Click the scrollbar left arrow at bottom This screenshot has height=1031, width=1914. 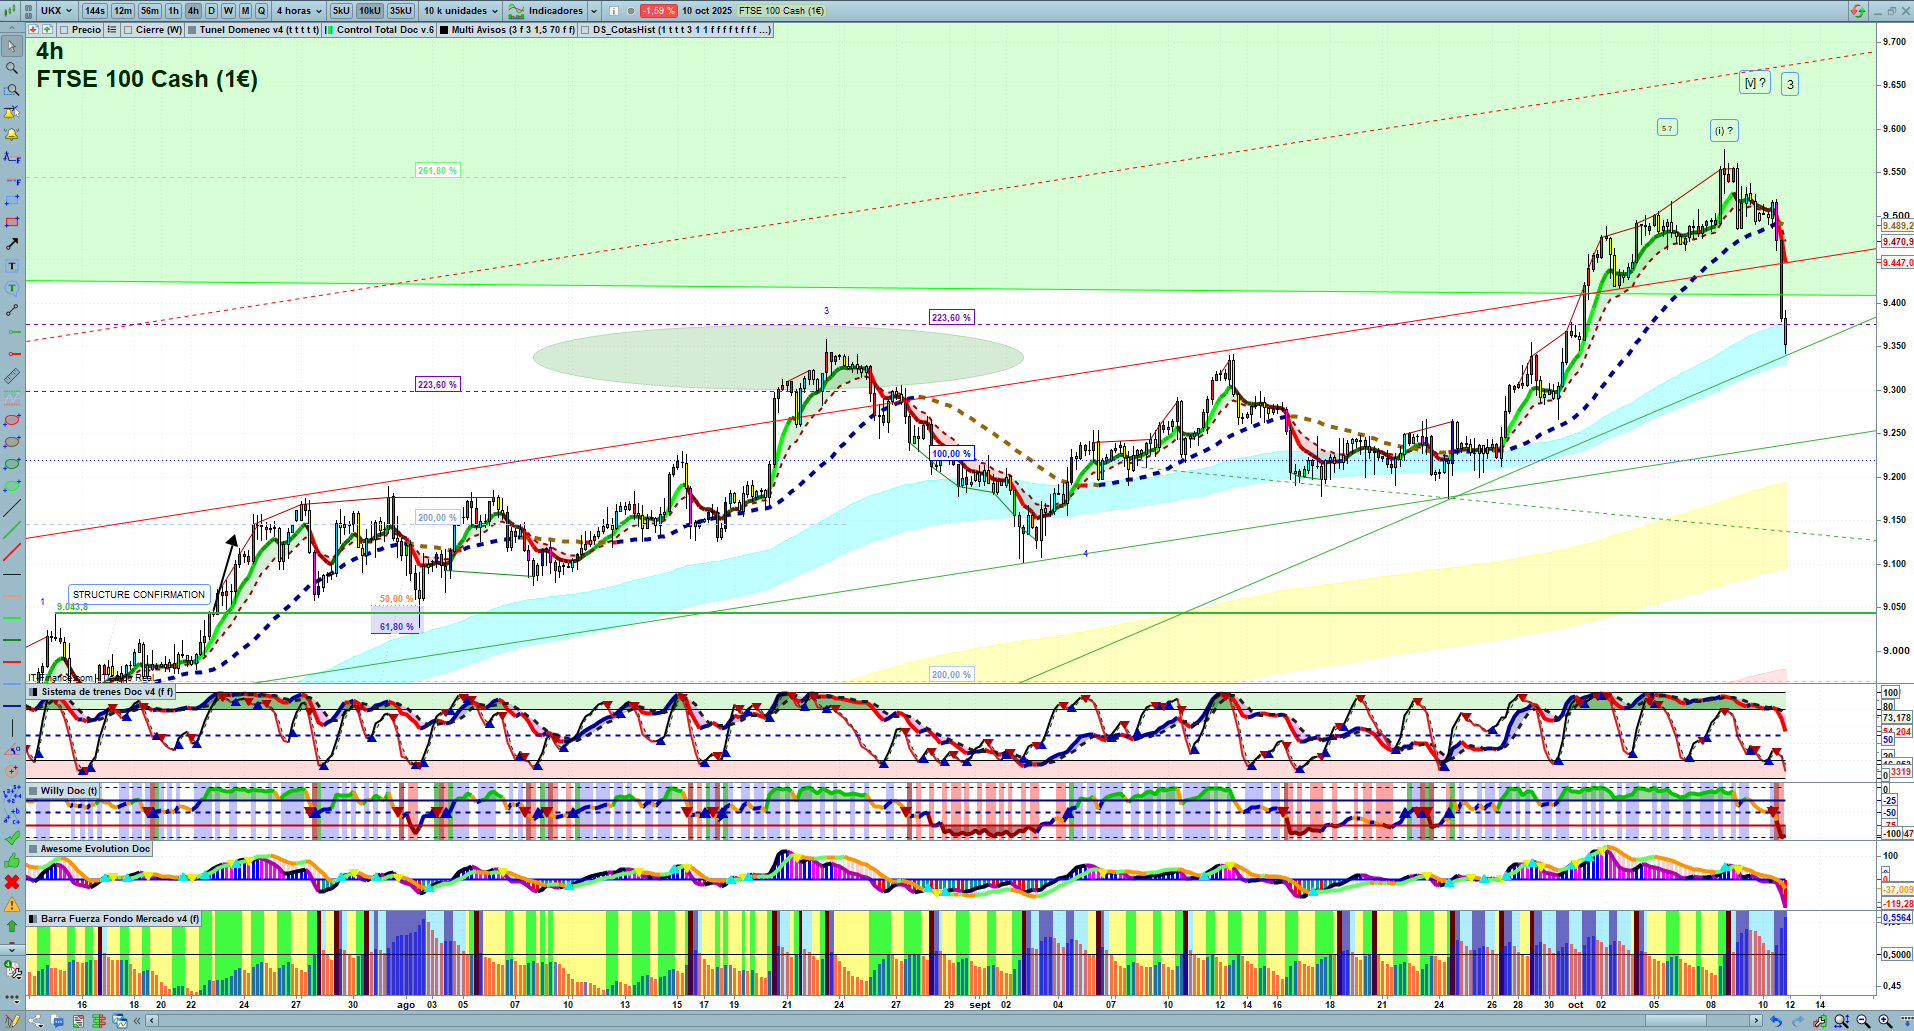pos(151,1021)
